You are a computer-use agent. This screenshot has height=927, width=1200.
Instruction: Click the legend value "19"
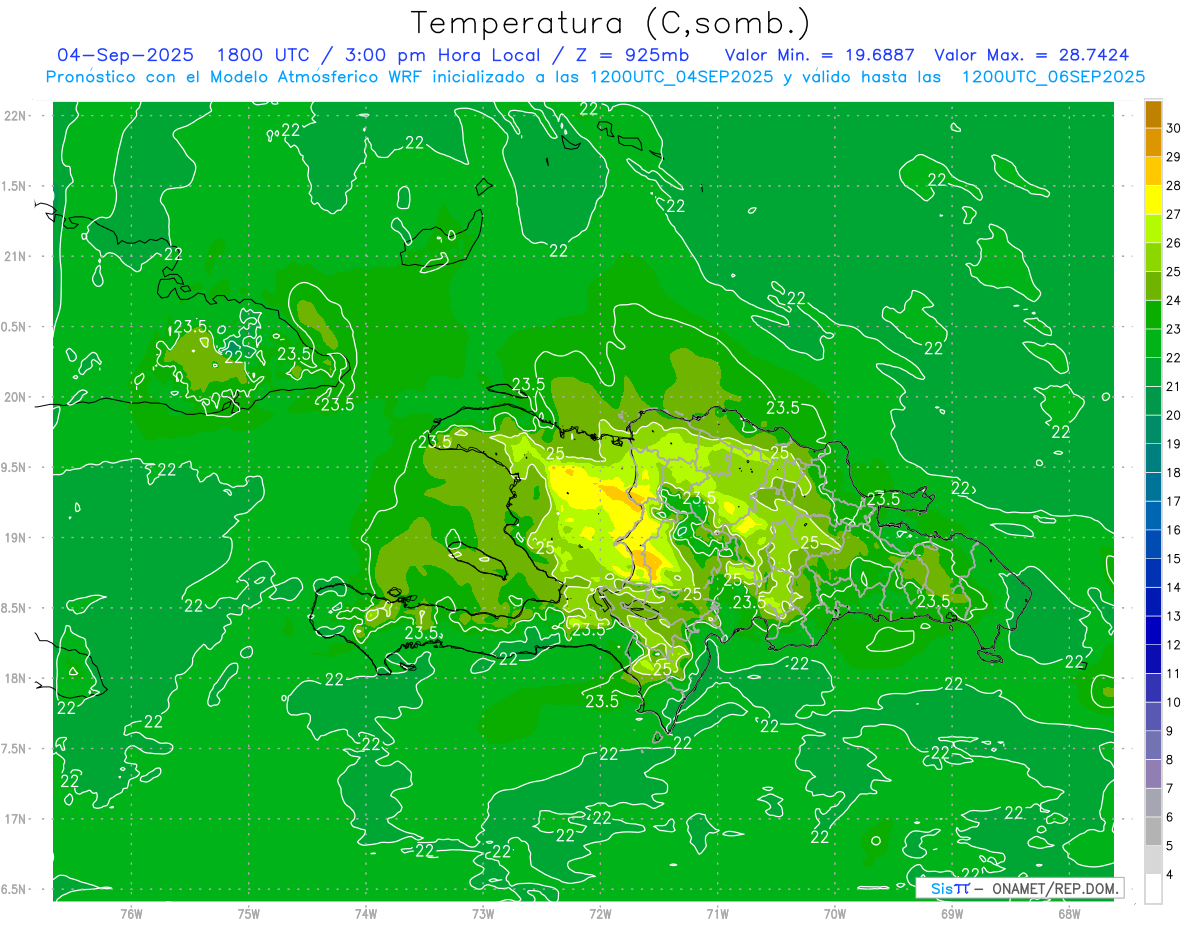tap(1174, 444)
